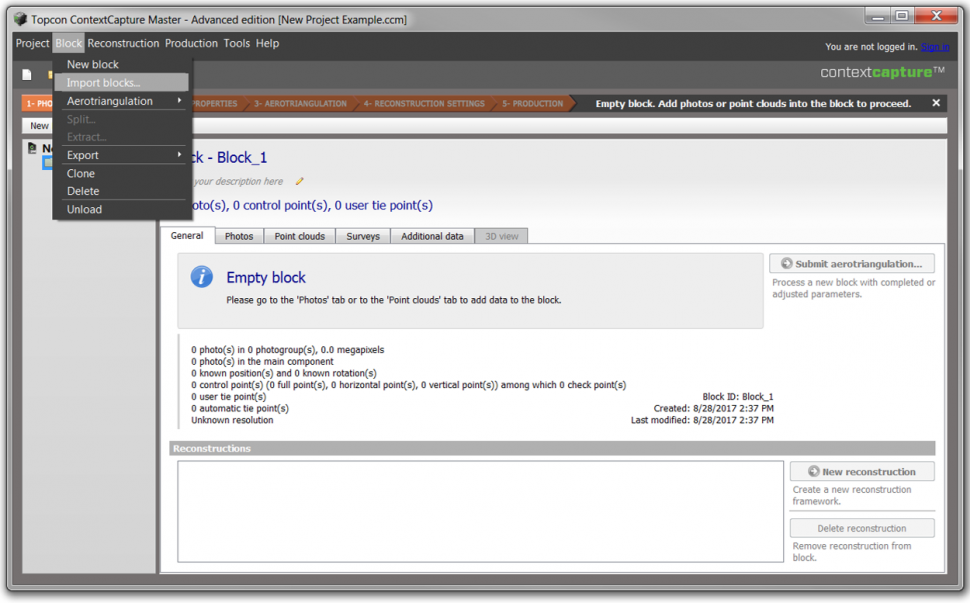
Task: Close the Empty block notification banner
Action: [936, 103]
